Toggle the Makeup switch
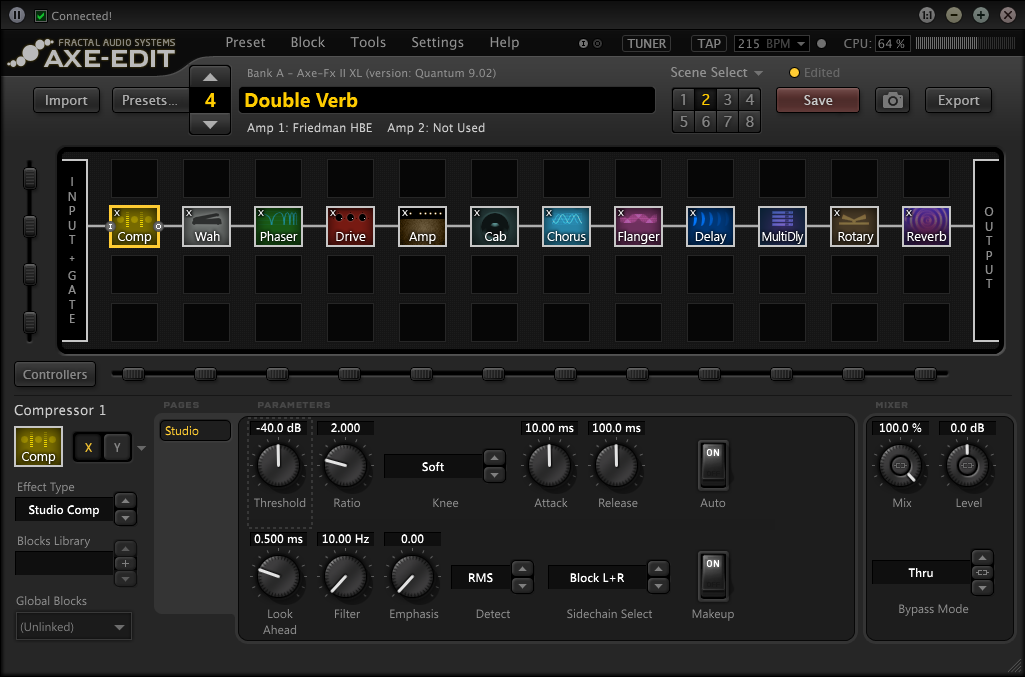Image resolution: width=1025 pixels, height=677 pixels. 713,576
